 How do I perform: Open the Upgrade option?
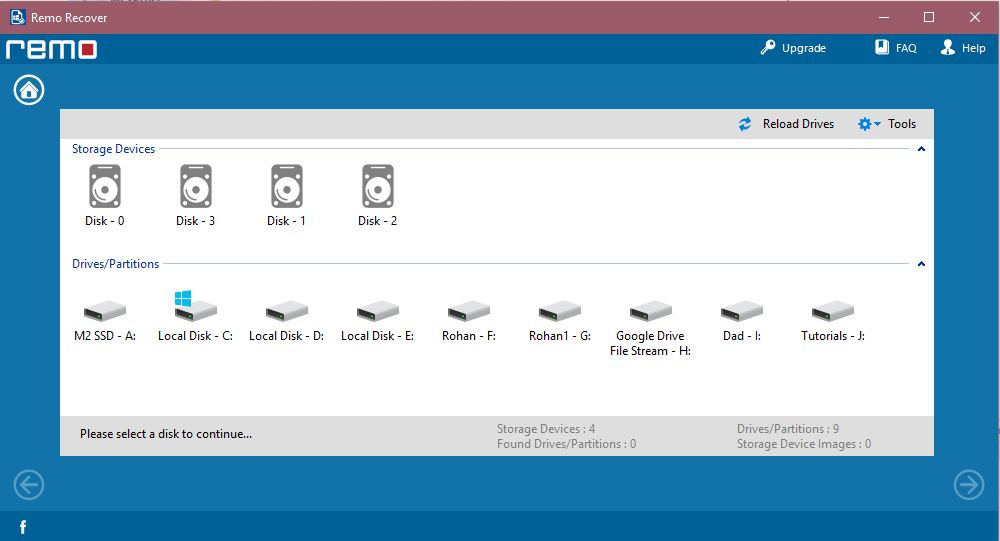(793, 48)
